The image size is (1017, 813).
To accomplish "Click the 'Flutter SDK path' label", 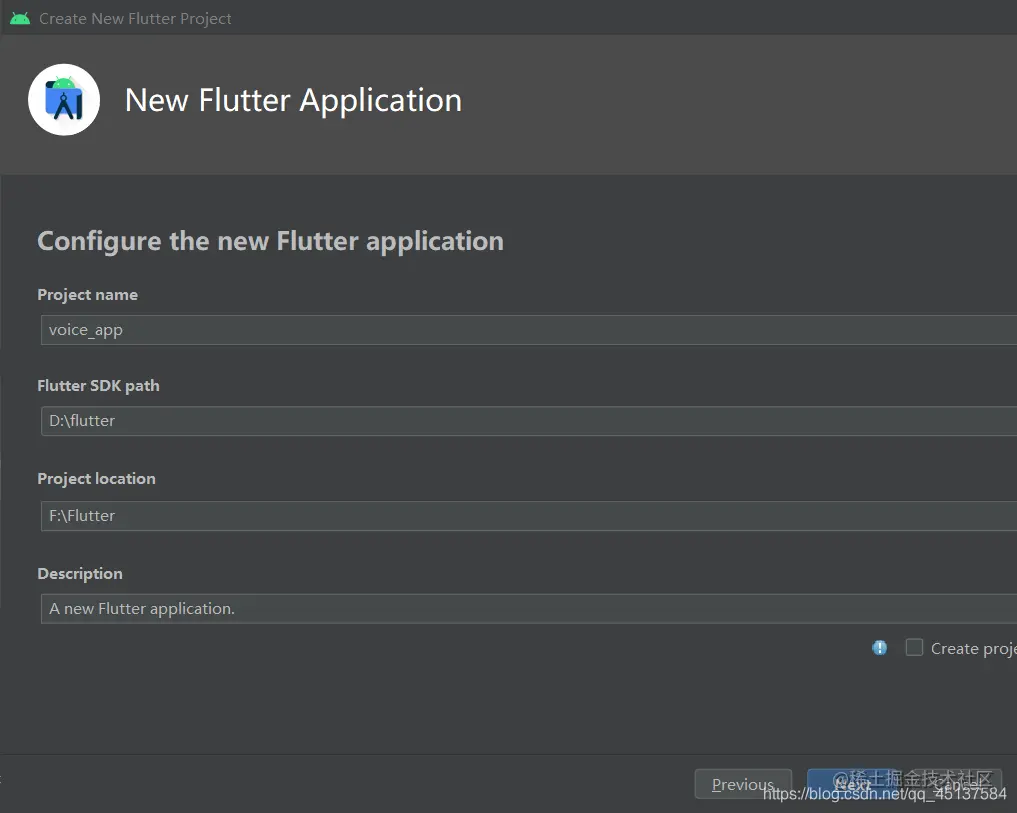I will [99, 385].
